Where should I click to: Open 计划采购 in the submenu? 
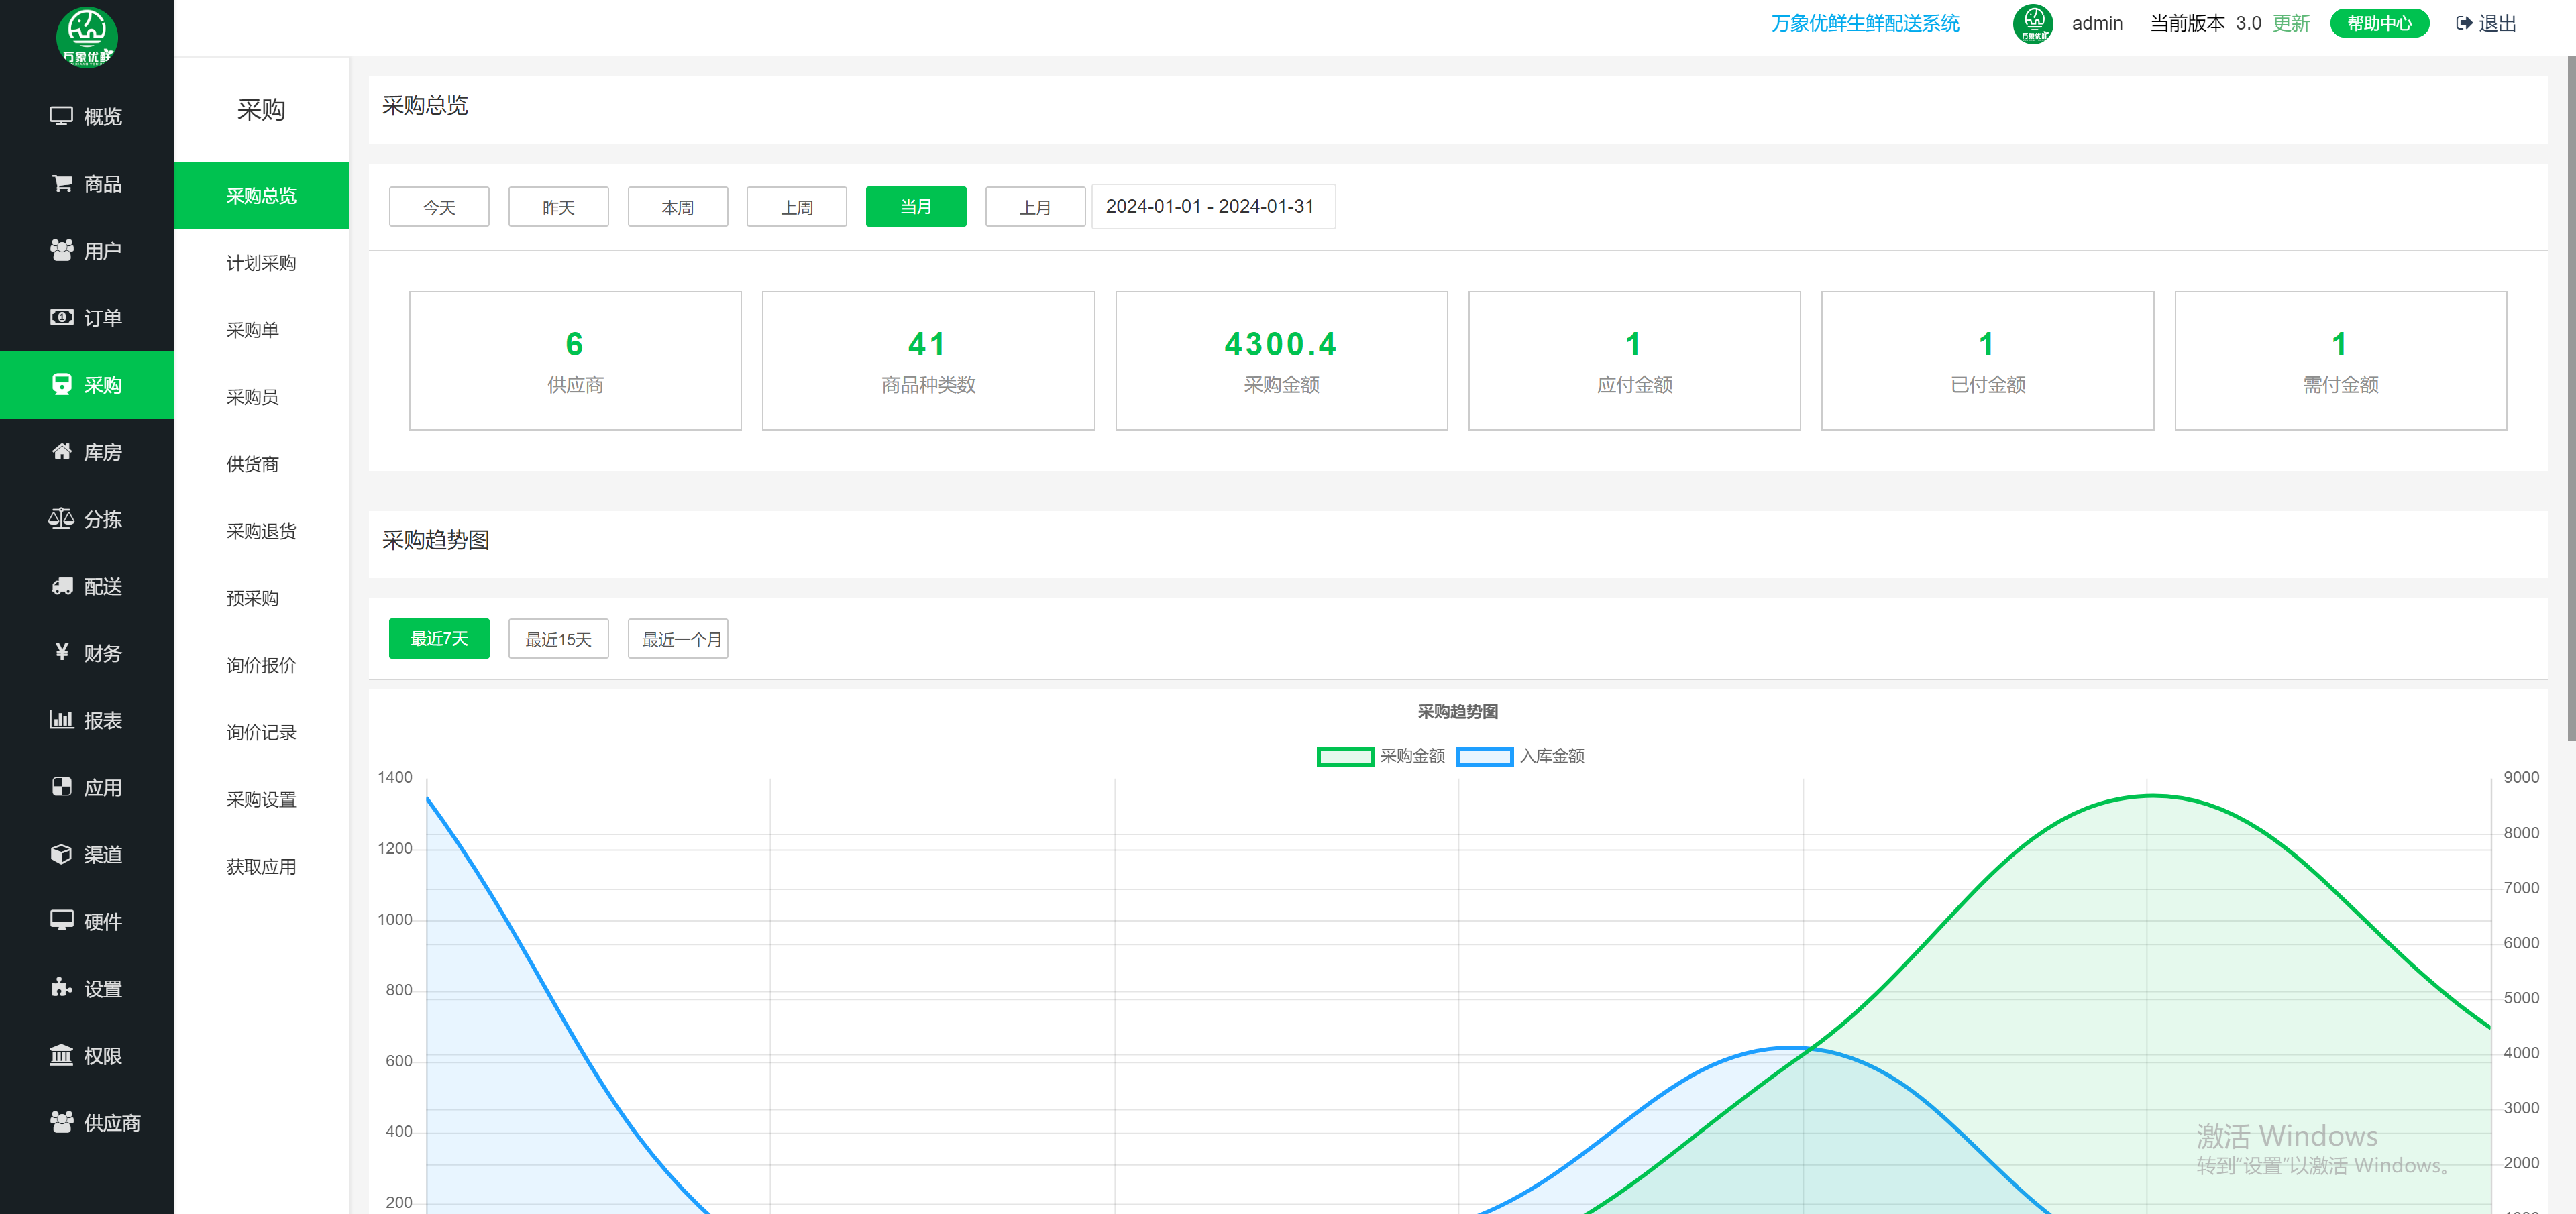click(x=261, y=263)
